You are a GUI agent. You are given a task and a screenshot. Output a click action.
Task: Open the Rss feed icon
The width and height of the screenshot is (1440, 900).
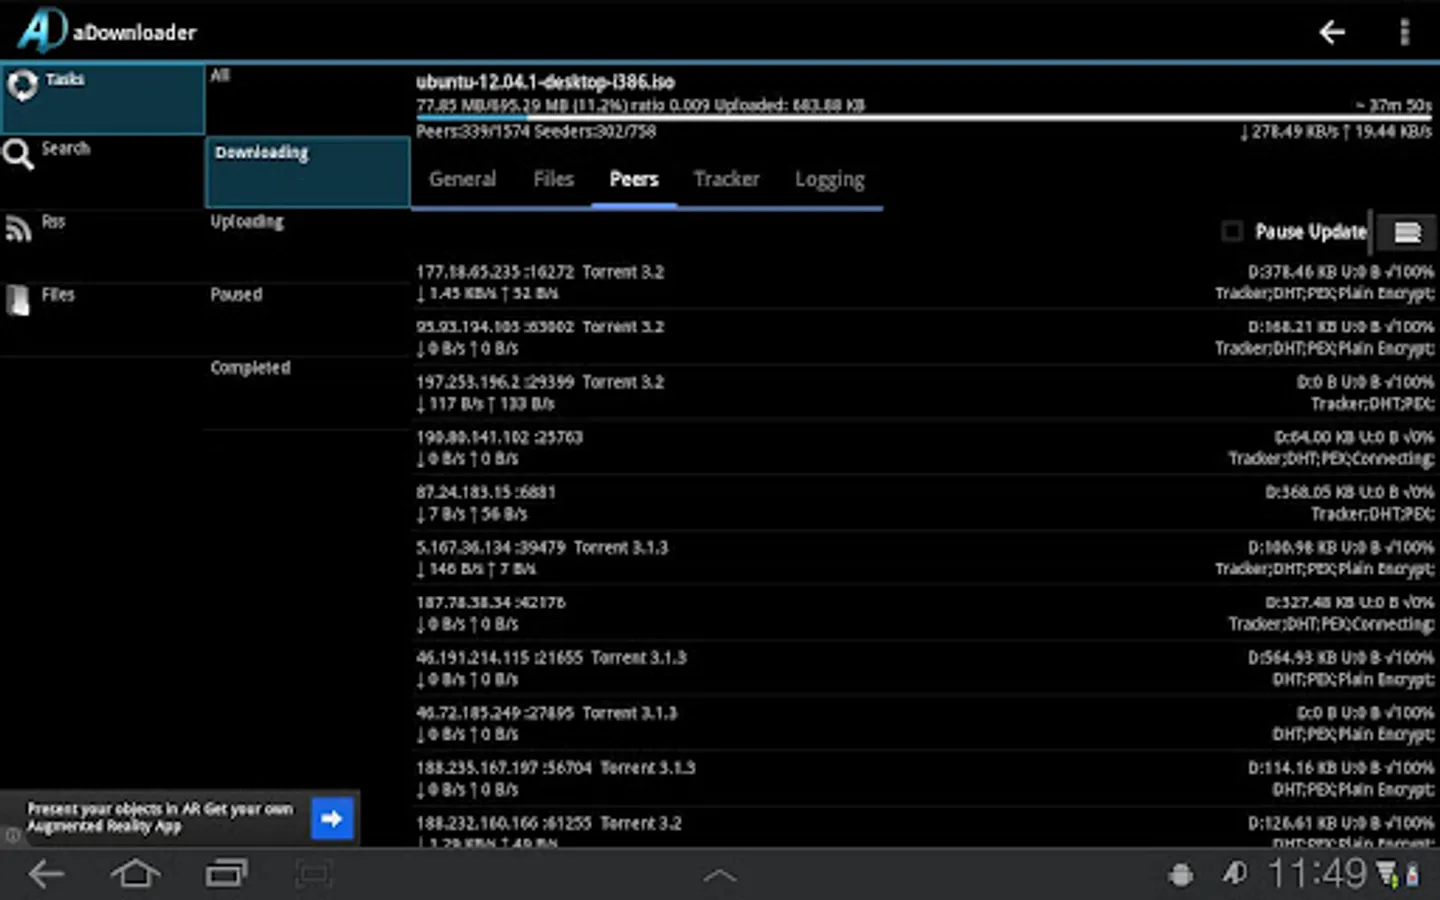(19, 228)
